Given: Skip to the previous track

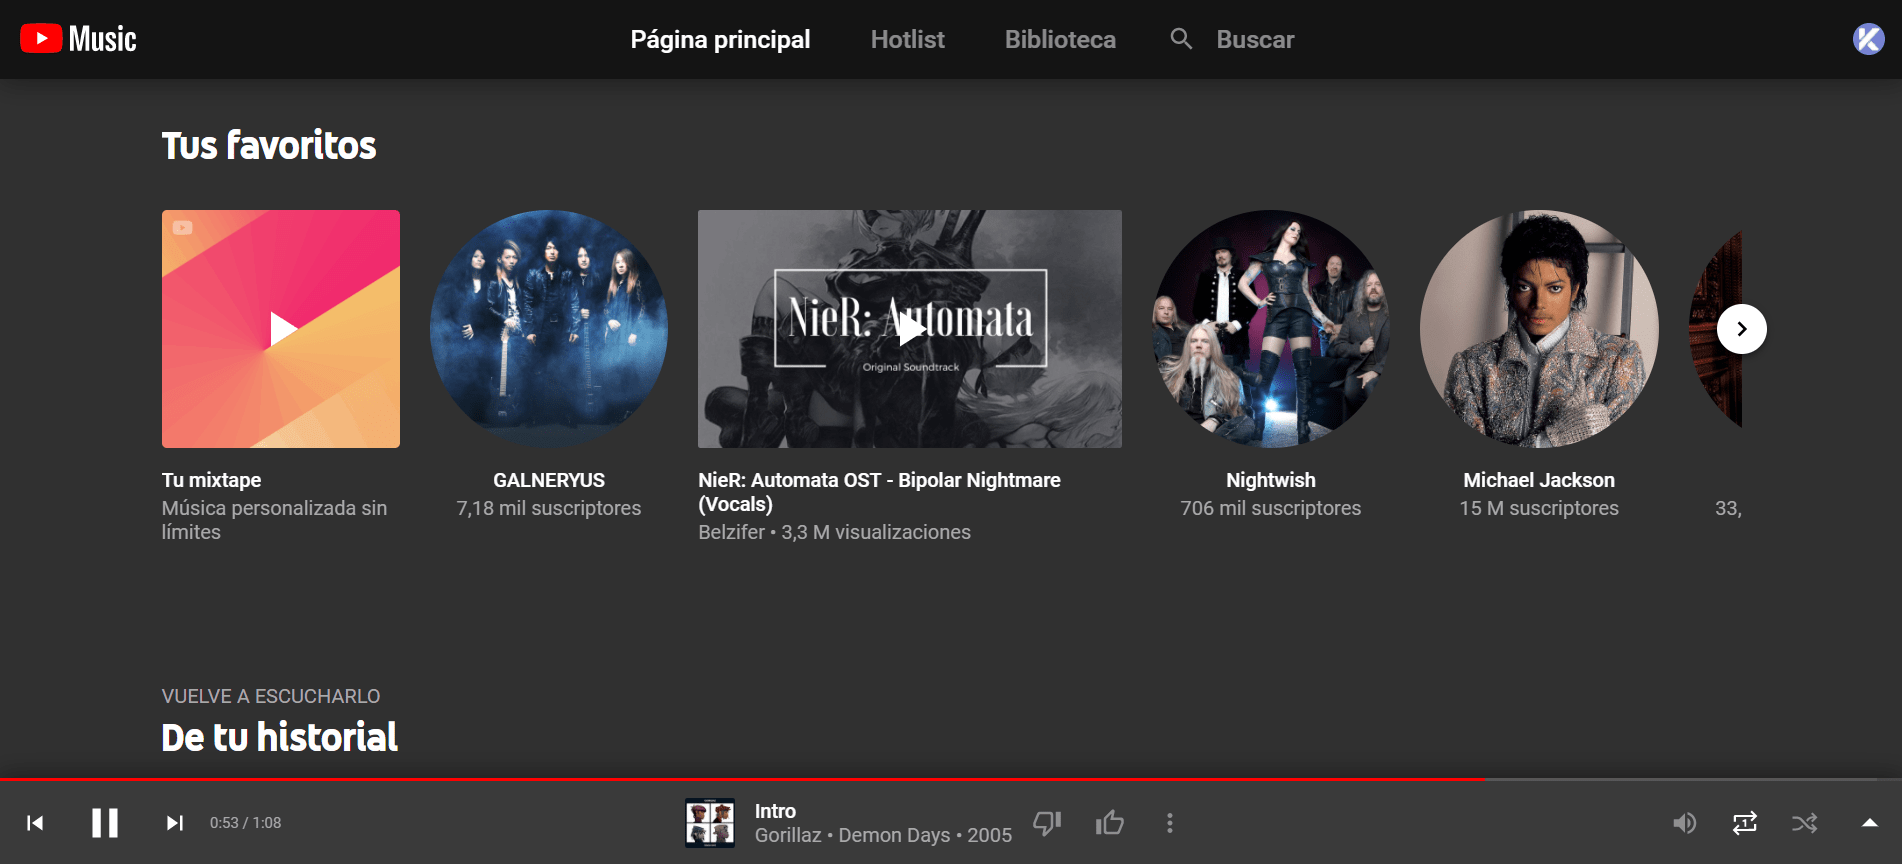Looking at the screenshot, I should (x=35, y=823).
